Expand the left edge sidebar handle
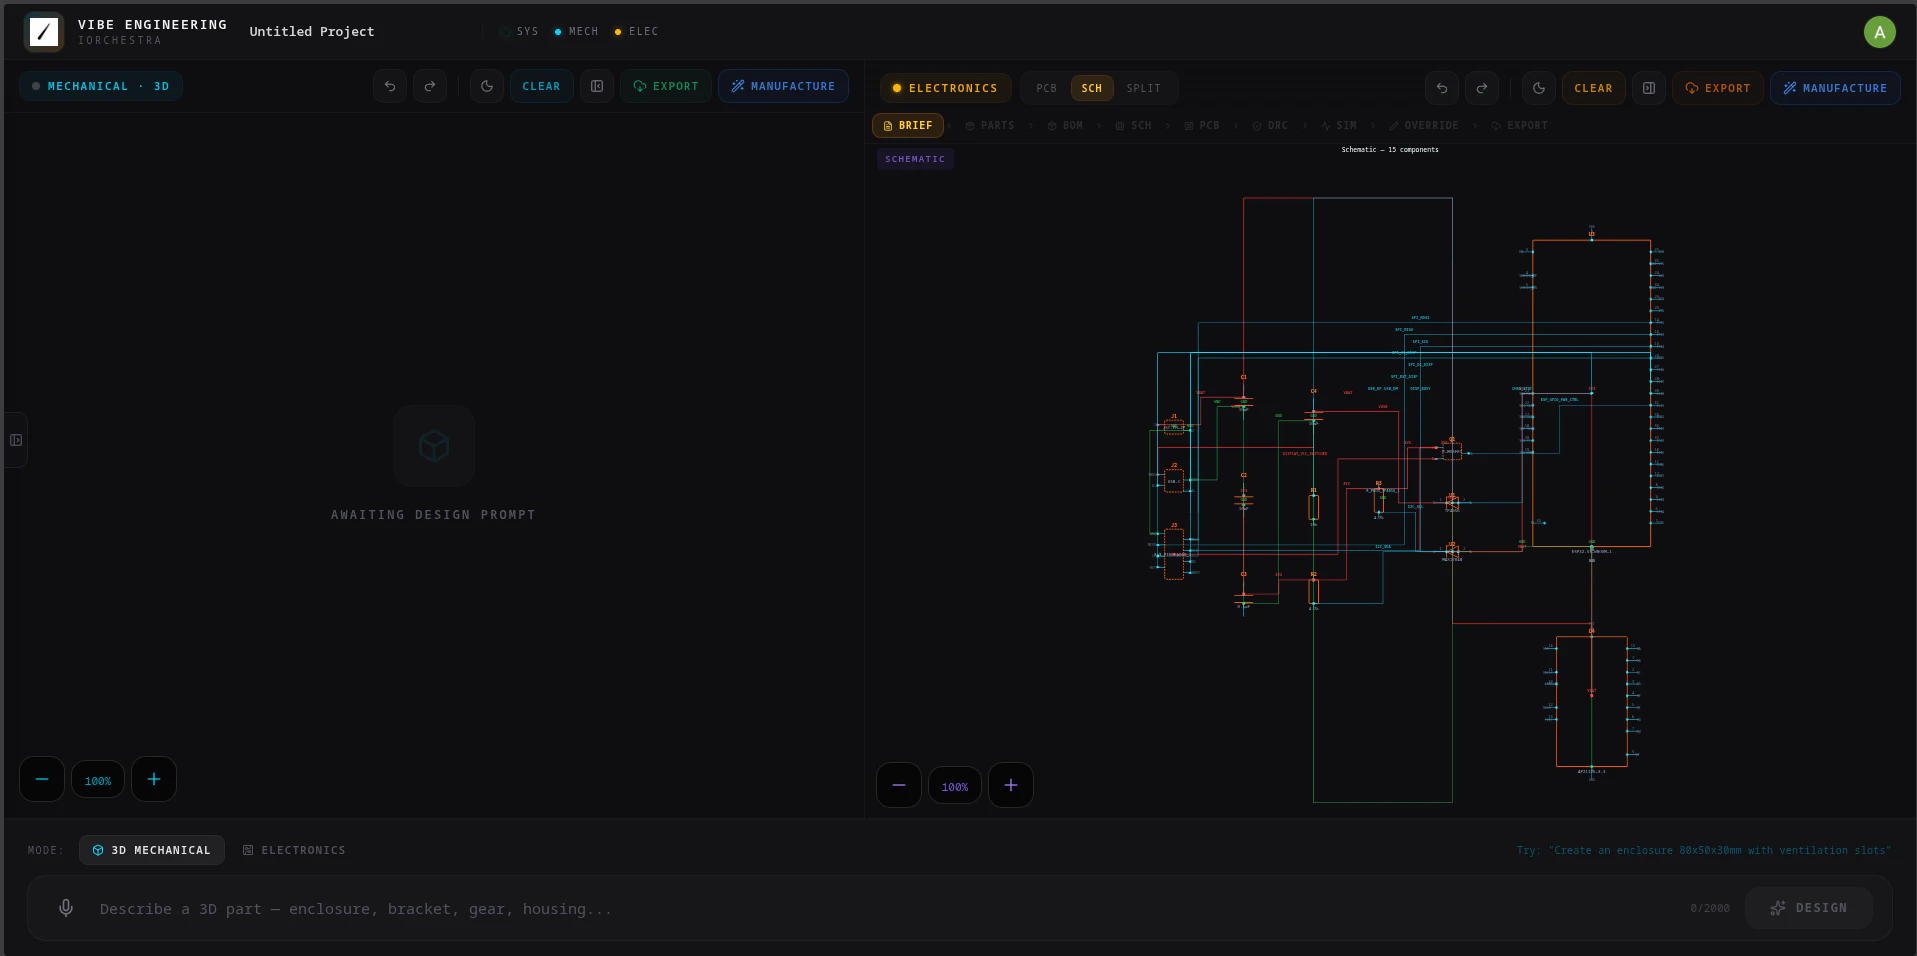The height and width of the screenshot is (956, 1917). pyautogui.click(x=16, y=440)
